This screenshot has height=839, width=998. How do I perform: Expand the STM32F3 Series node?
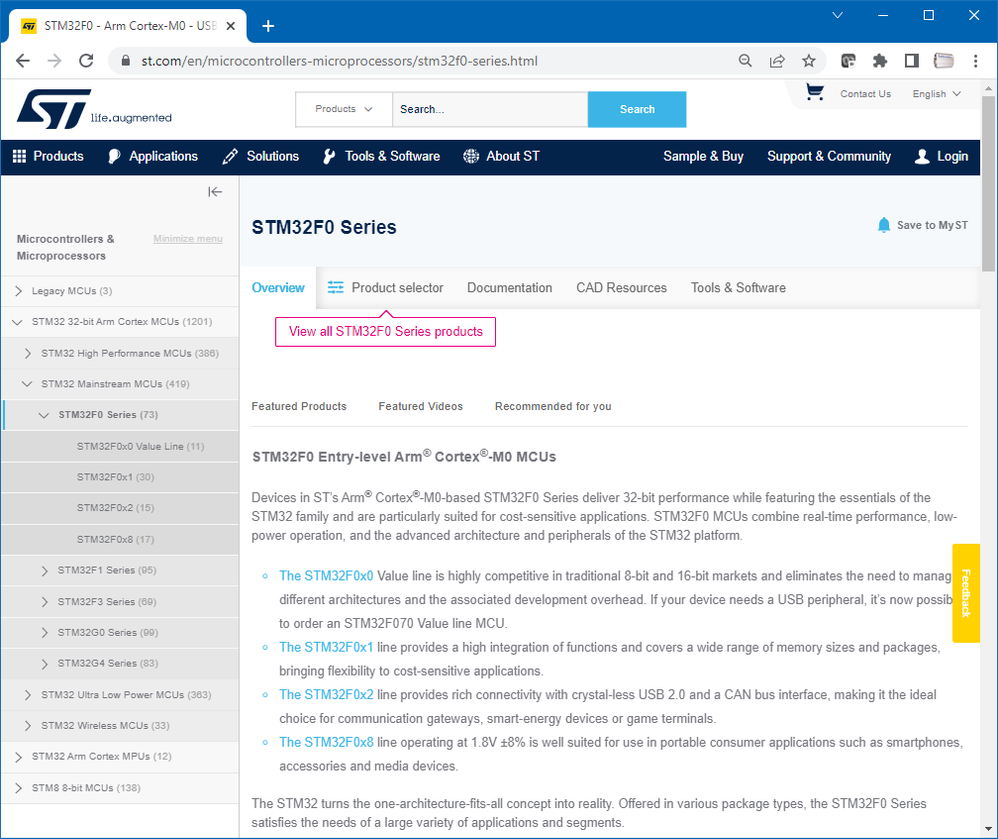pyautogui.click(x=44, y=602)
